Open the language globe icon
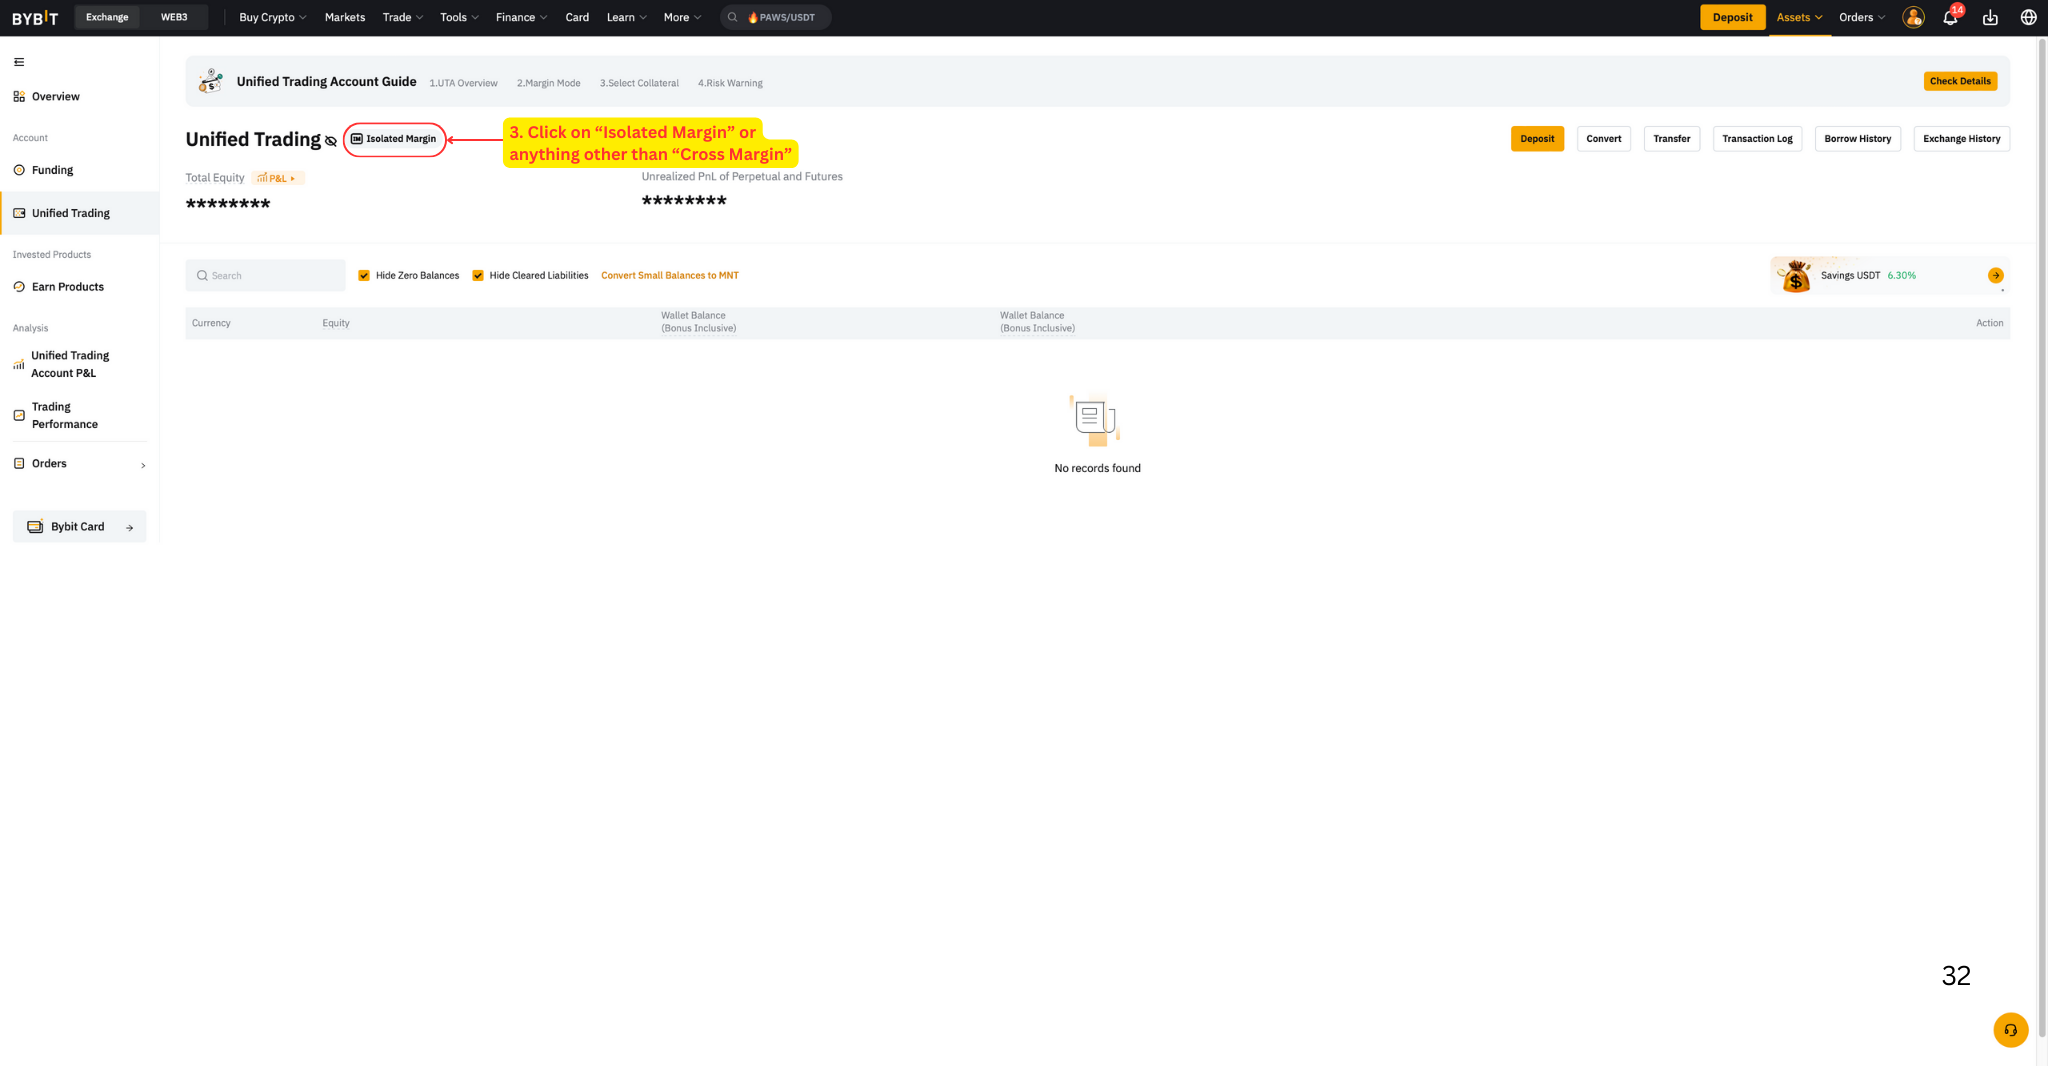Screen dimensions: 2048x1066 click(x=2028, y=17)
